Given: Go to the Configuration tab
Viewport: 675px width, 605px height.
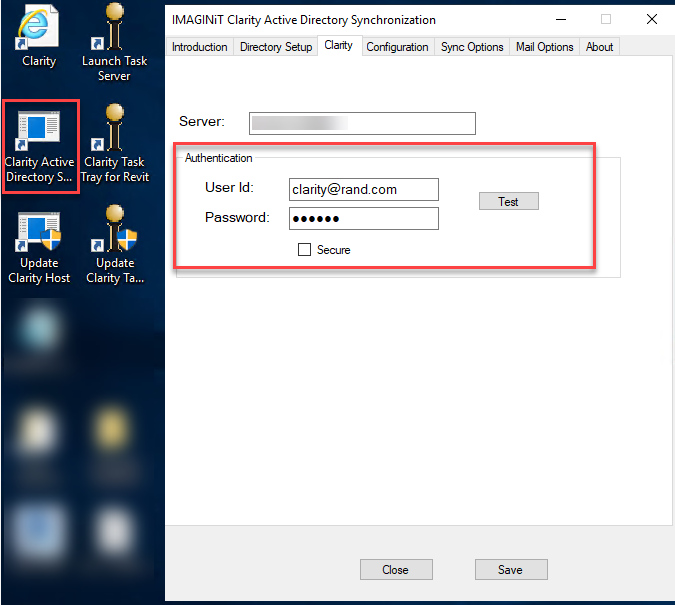Looking at the screenshot, I should pyautogui.click(x=397, y=47).
